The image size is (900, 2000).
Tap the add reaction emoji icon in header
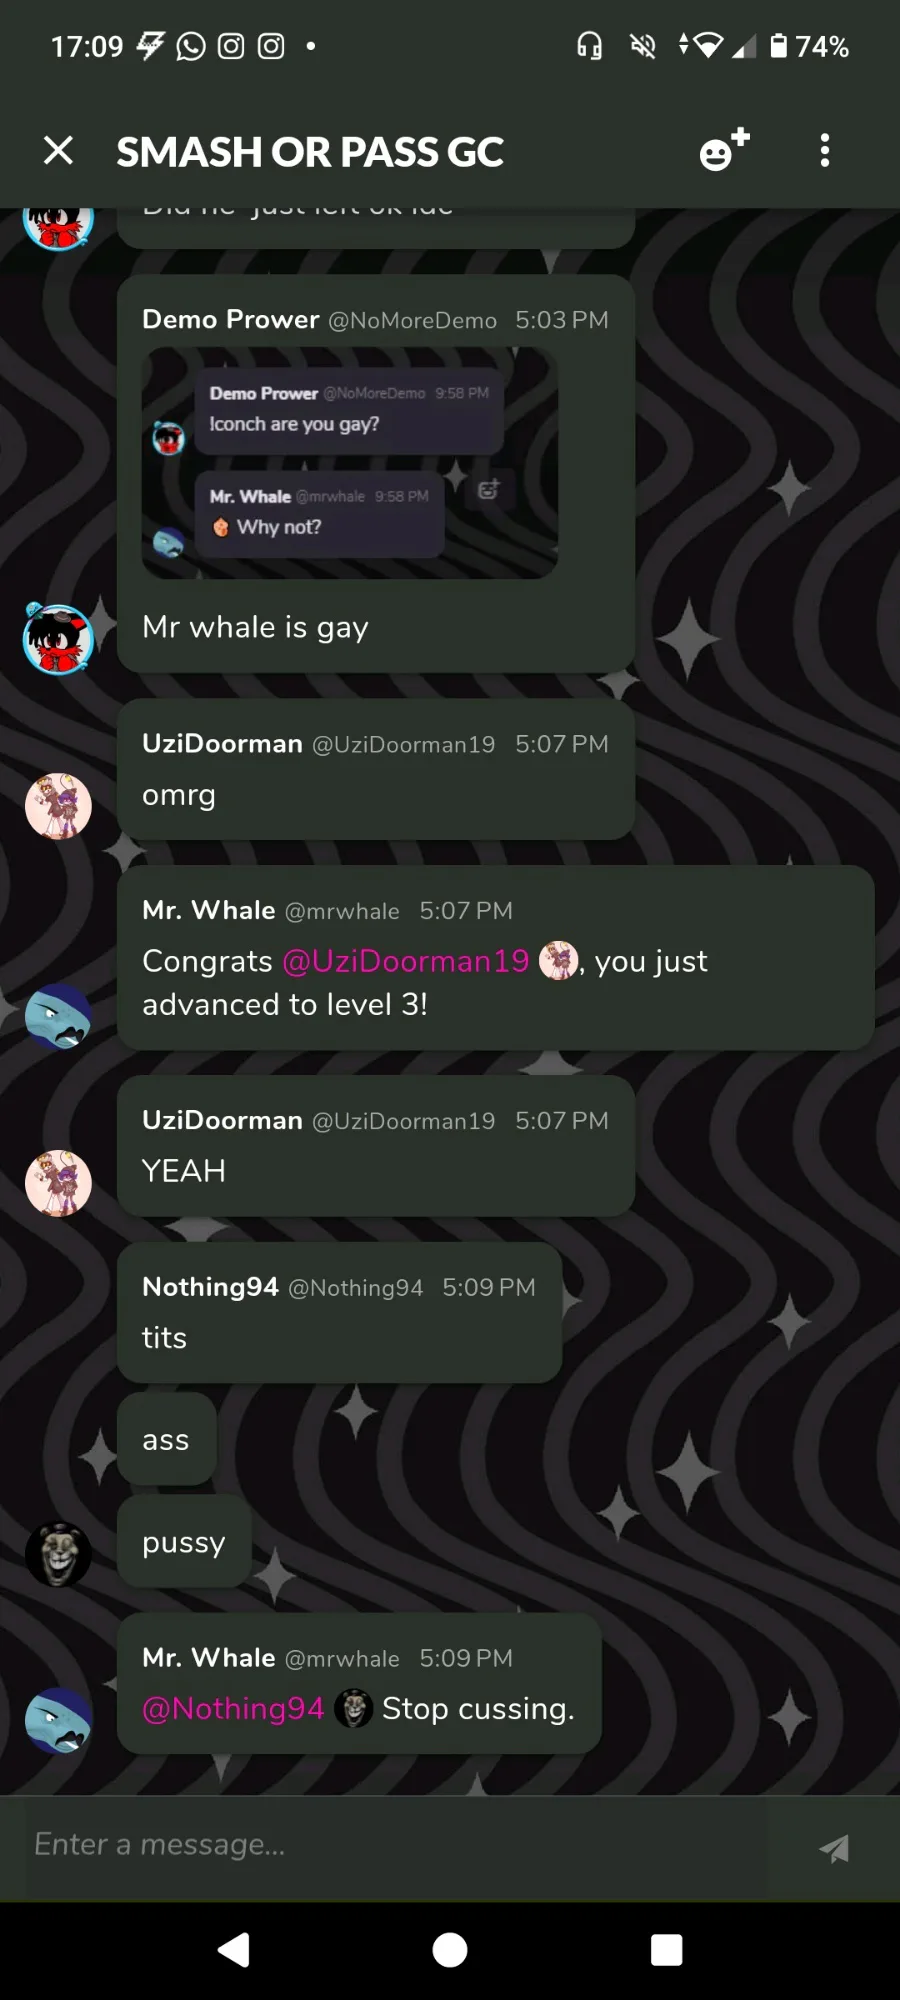click(724, 150)
